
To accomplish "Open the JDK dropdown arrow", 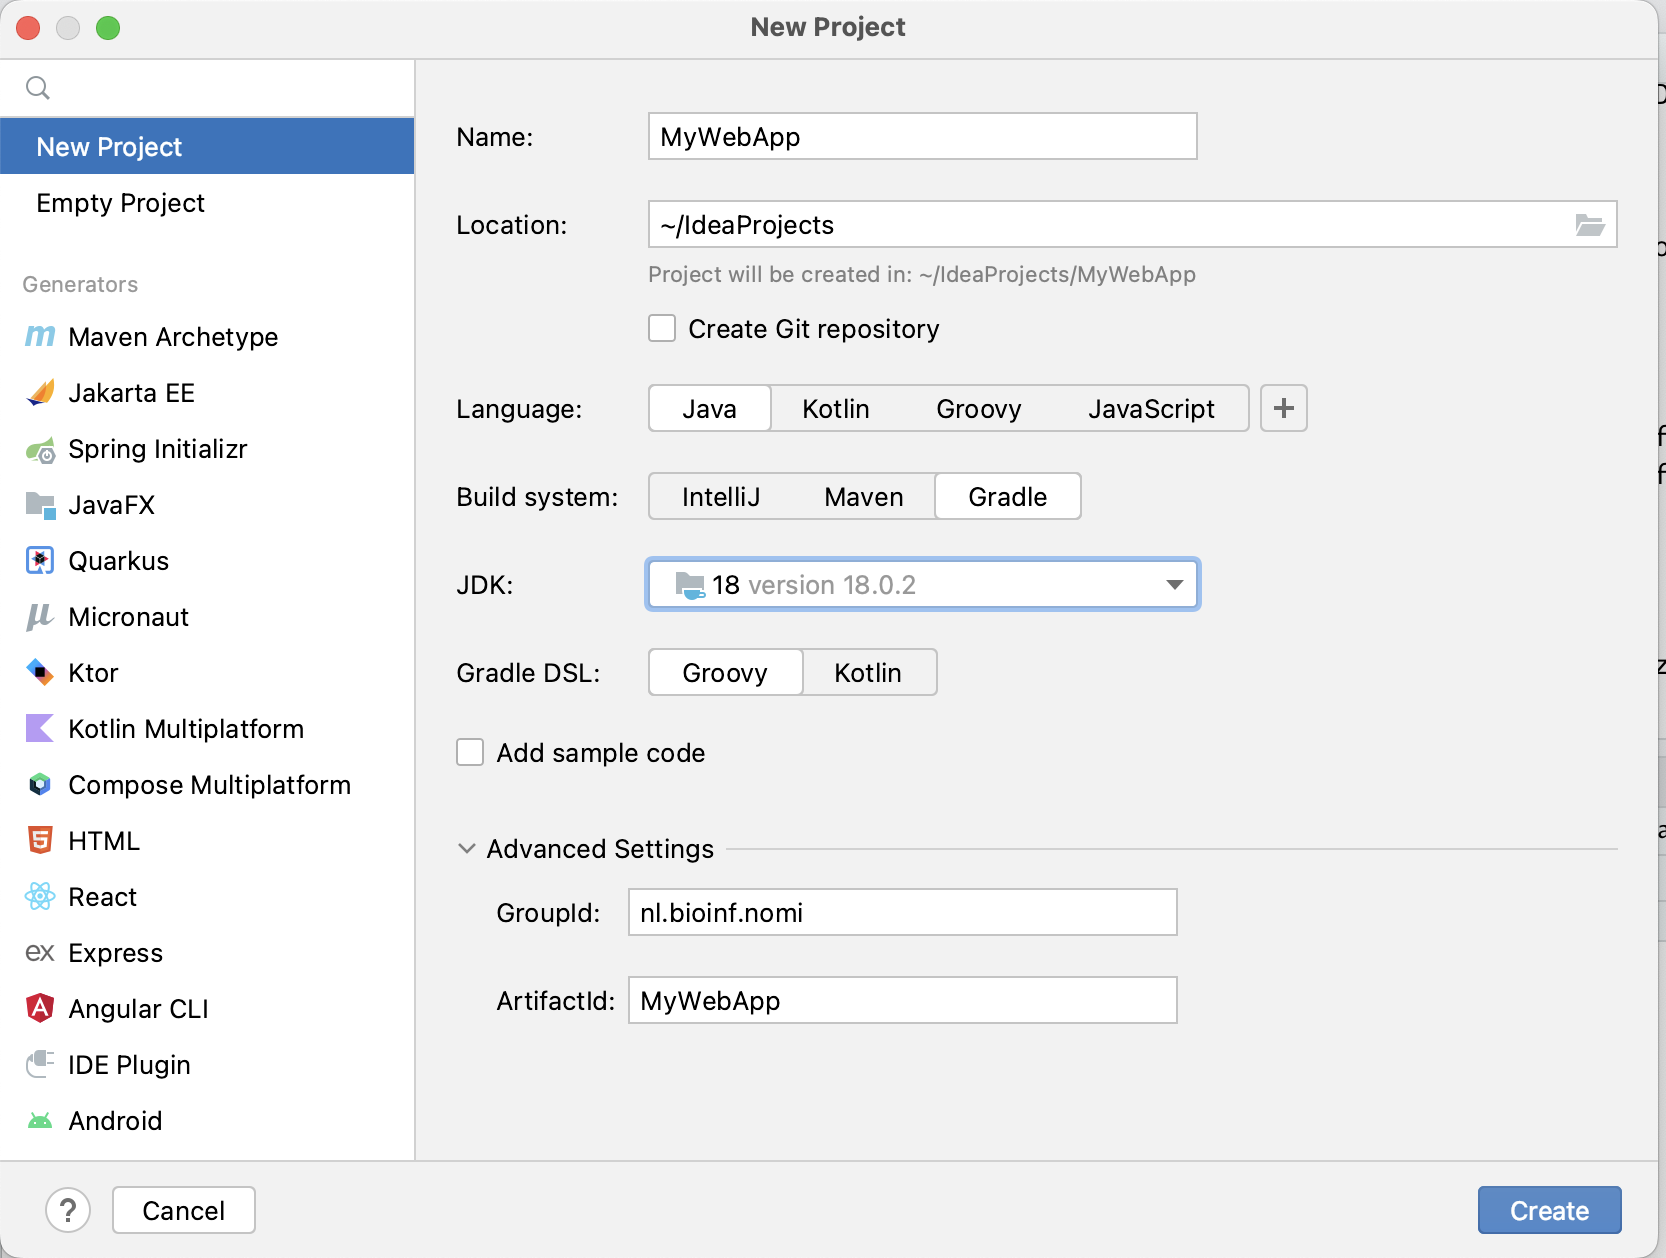I will (1175, 585).
